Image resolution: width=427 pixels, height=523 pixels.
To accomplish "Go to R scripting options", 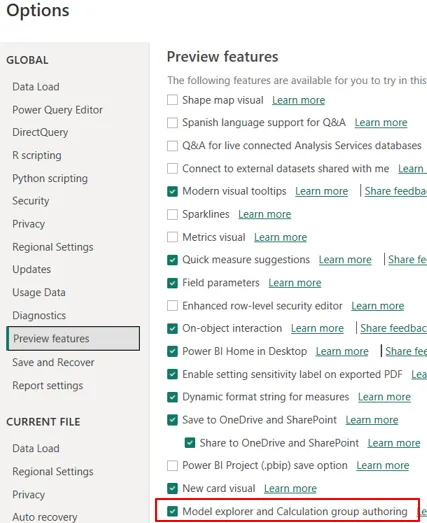I will pyautogui.click(x=37, y=155).
